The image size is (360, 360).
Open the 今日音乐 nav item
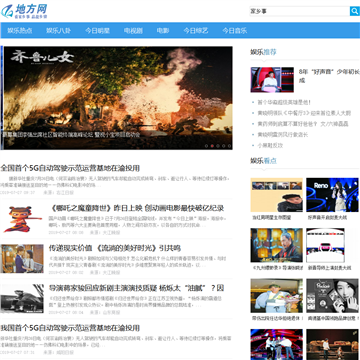[235, 31]
